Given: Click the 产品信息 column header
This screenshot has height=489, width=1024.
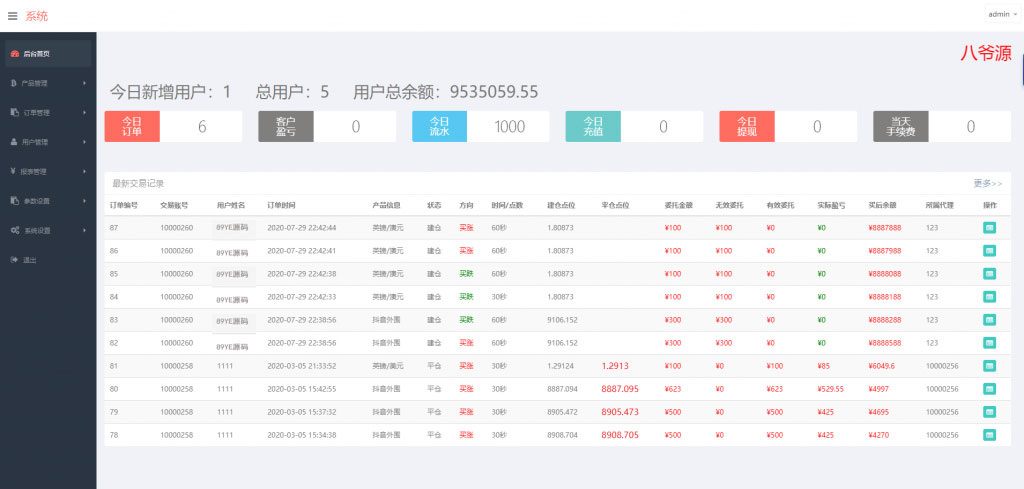Looking at the screenshot, I should click(x=387, y=205).
